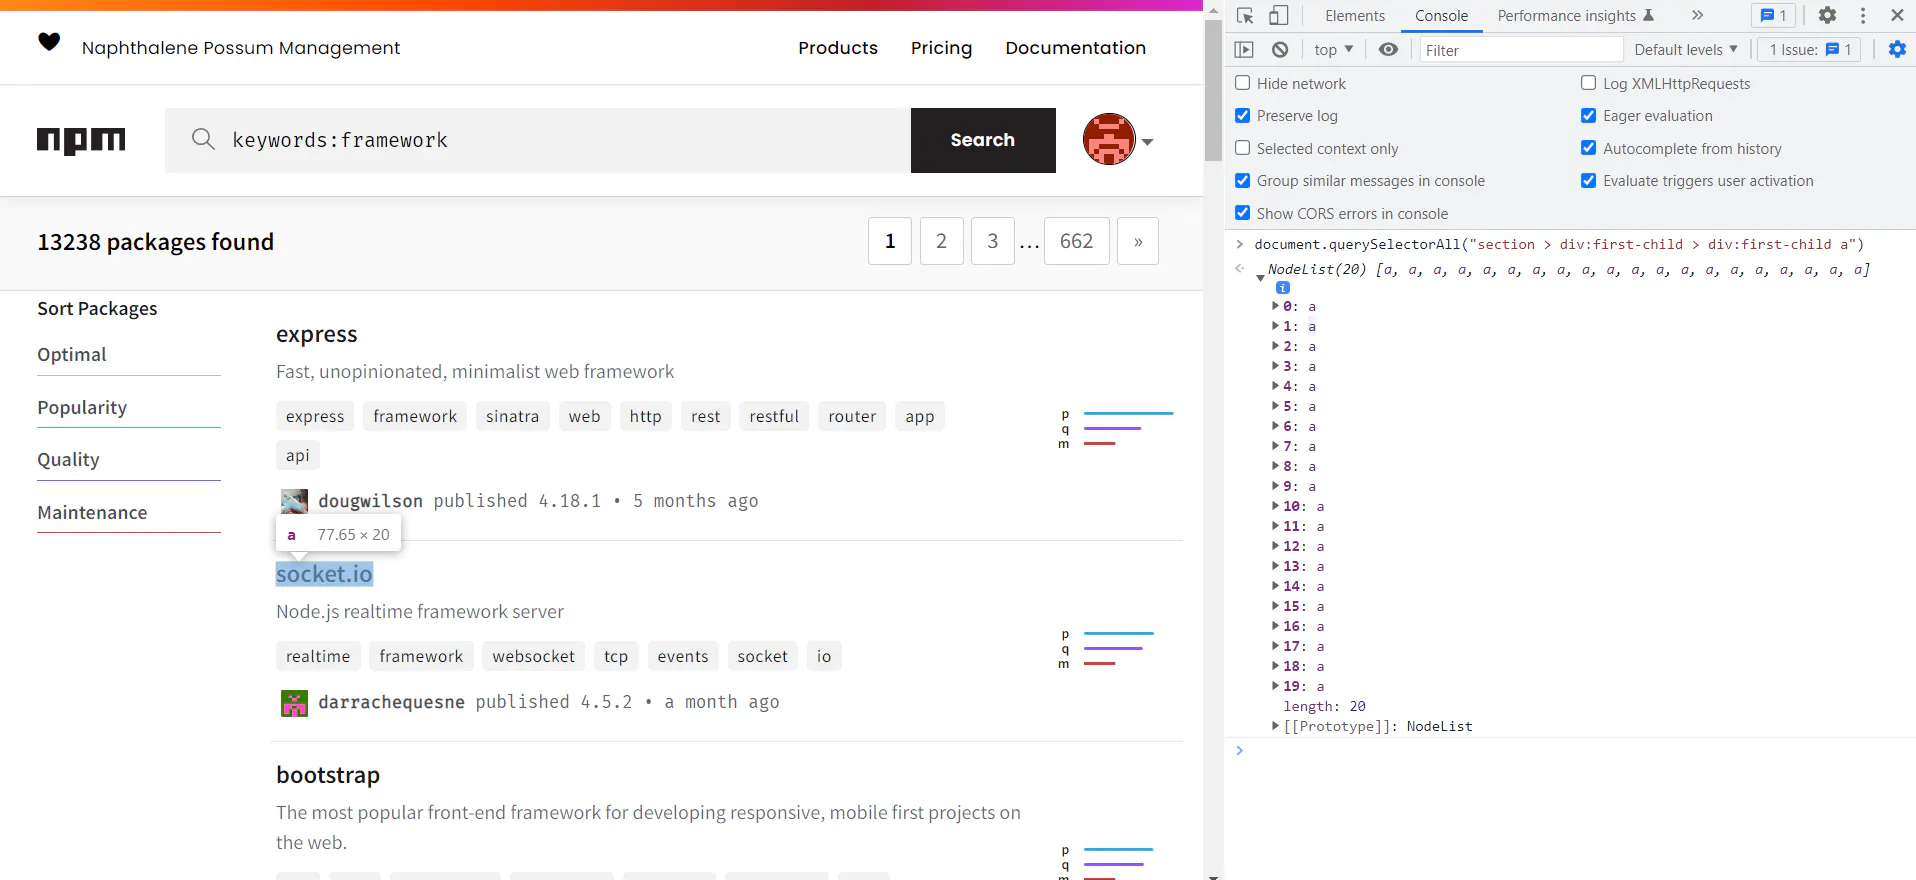This screenshot has height=880, width=1916.
Task: Open the socket.io package link
Action: tap(324, 574)
